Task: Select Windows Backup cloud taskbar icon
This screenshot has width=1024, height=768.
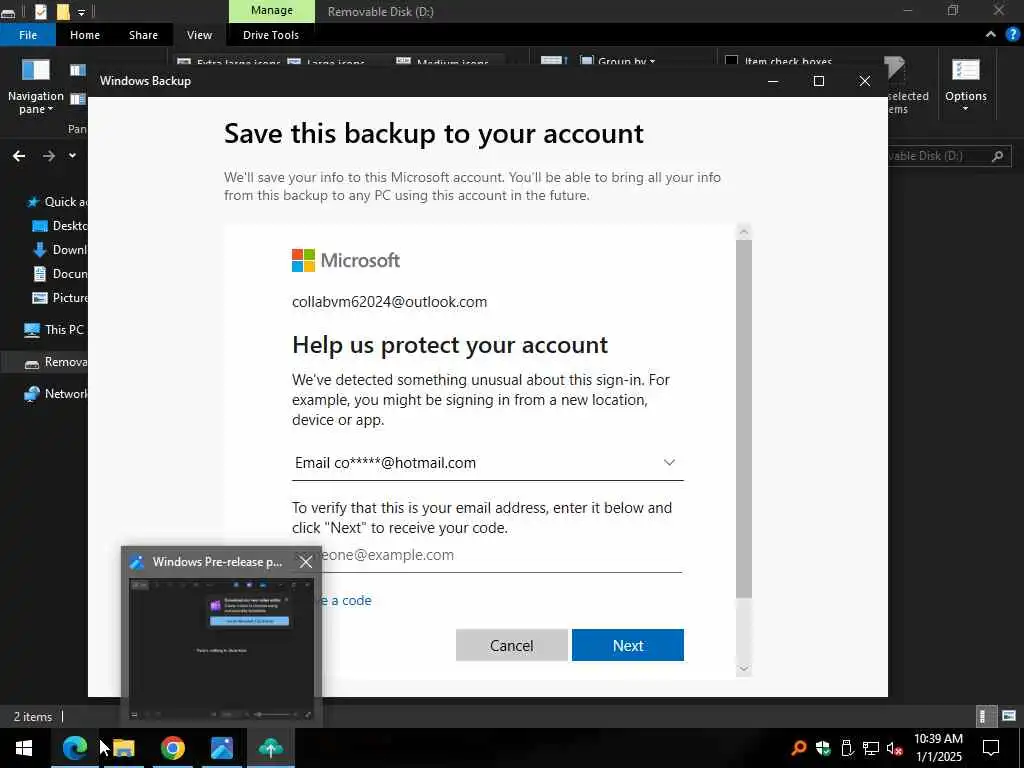Action: coord(270,748)
